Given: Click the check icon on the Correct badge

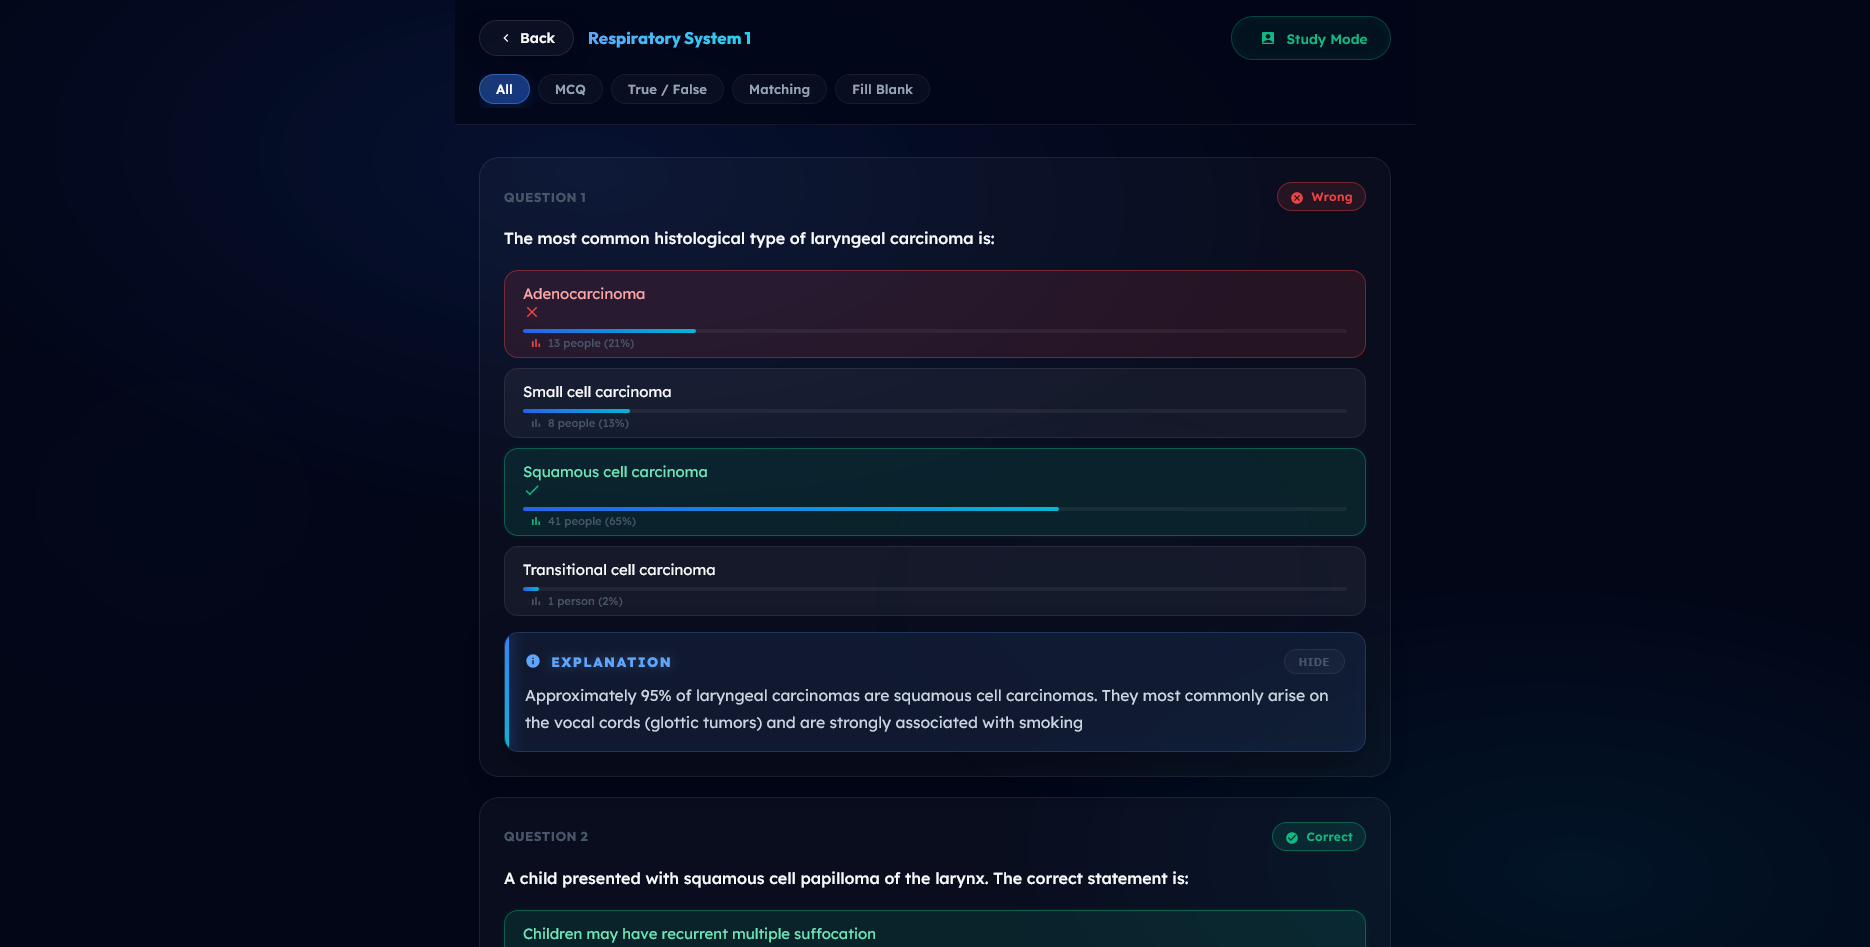Looking at the screenshot, I should click(1292, 836).
